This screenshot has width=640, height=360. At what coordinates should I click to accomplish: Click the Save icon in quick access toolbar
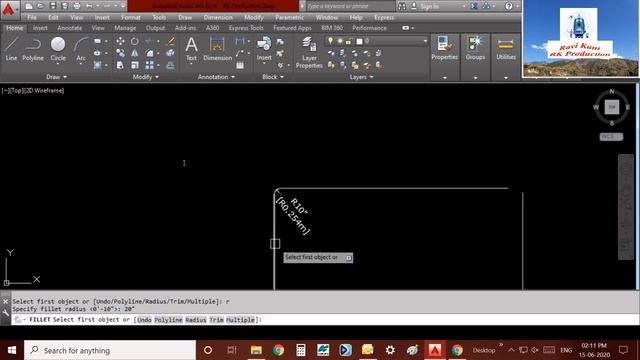(x=53, y=6)
